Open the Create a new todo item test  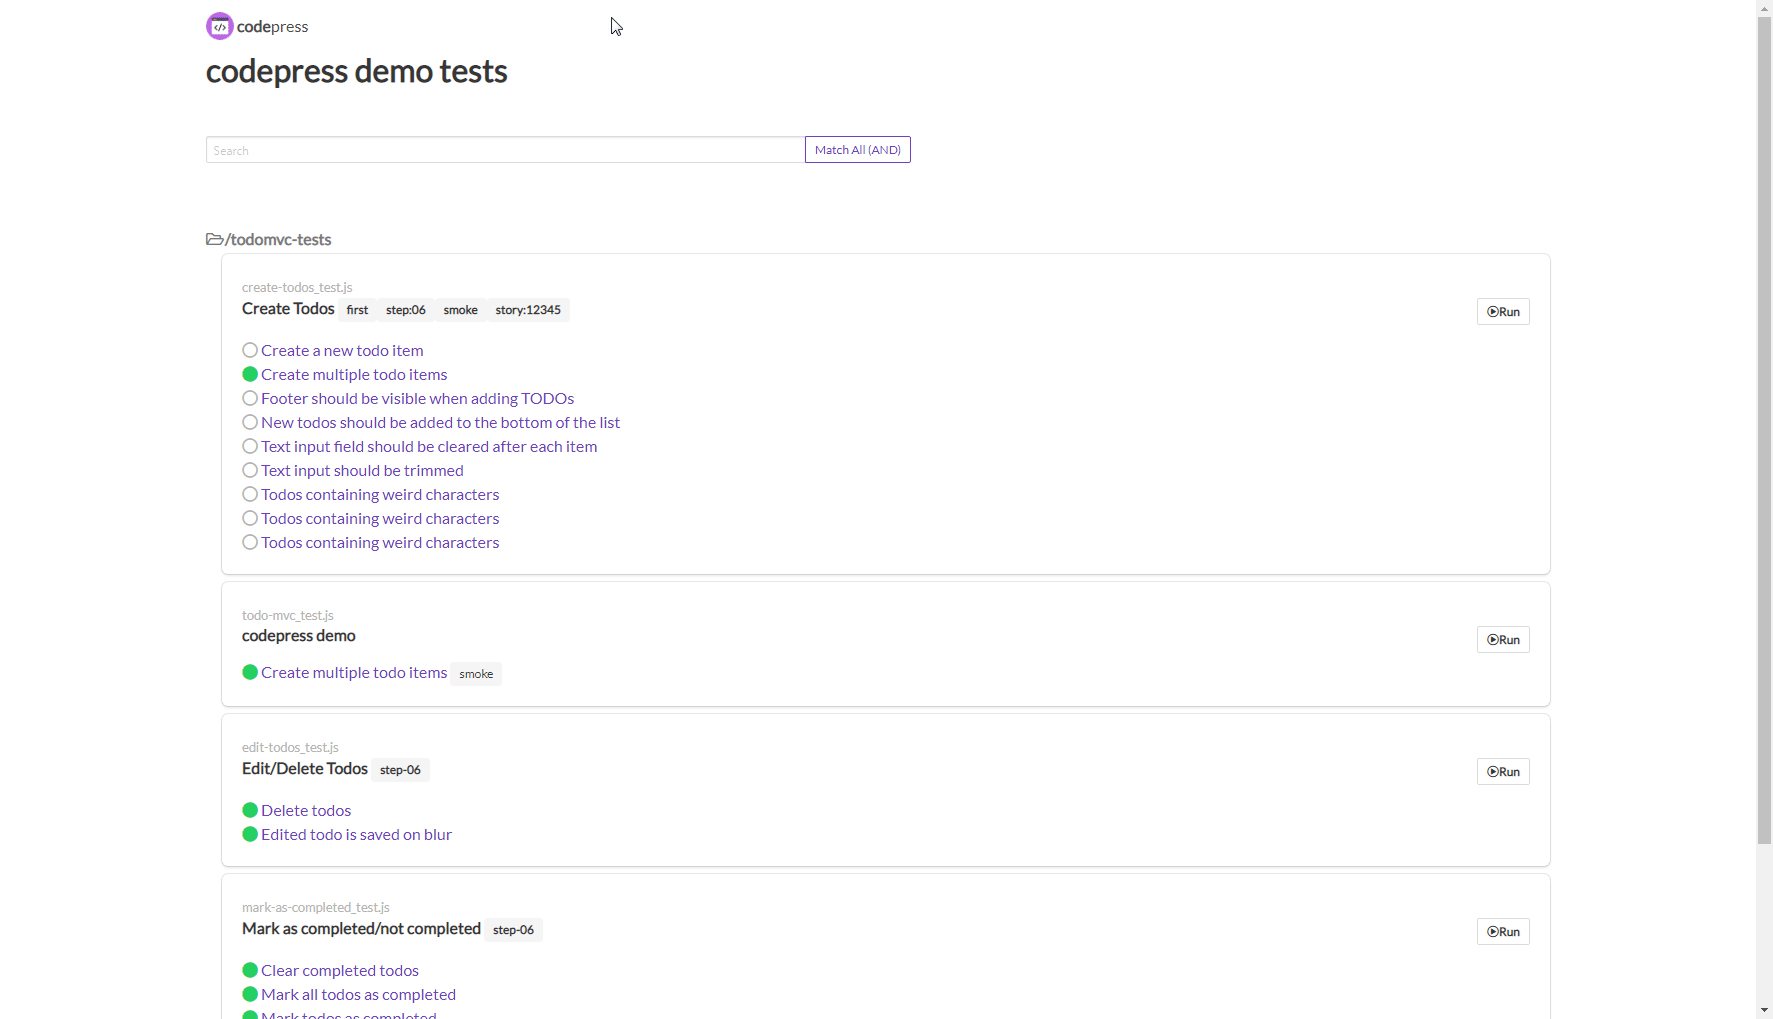[x=342, y=350]
